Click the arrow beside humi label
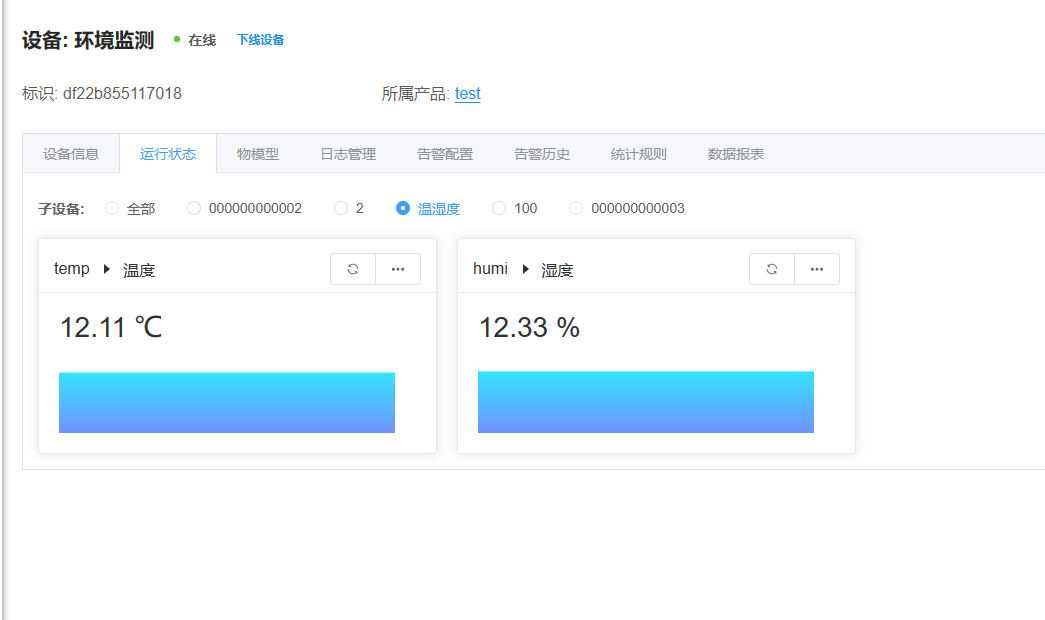 (x=526, y=269)
